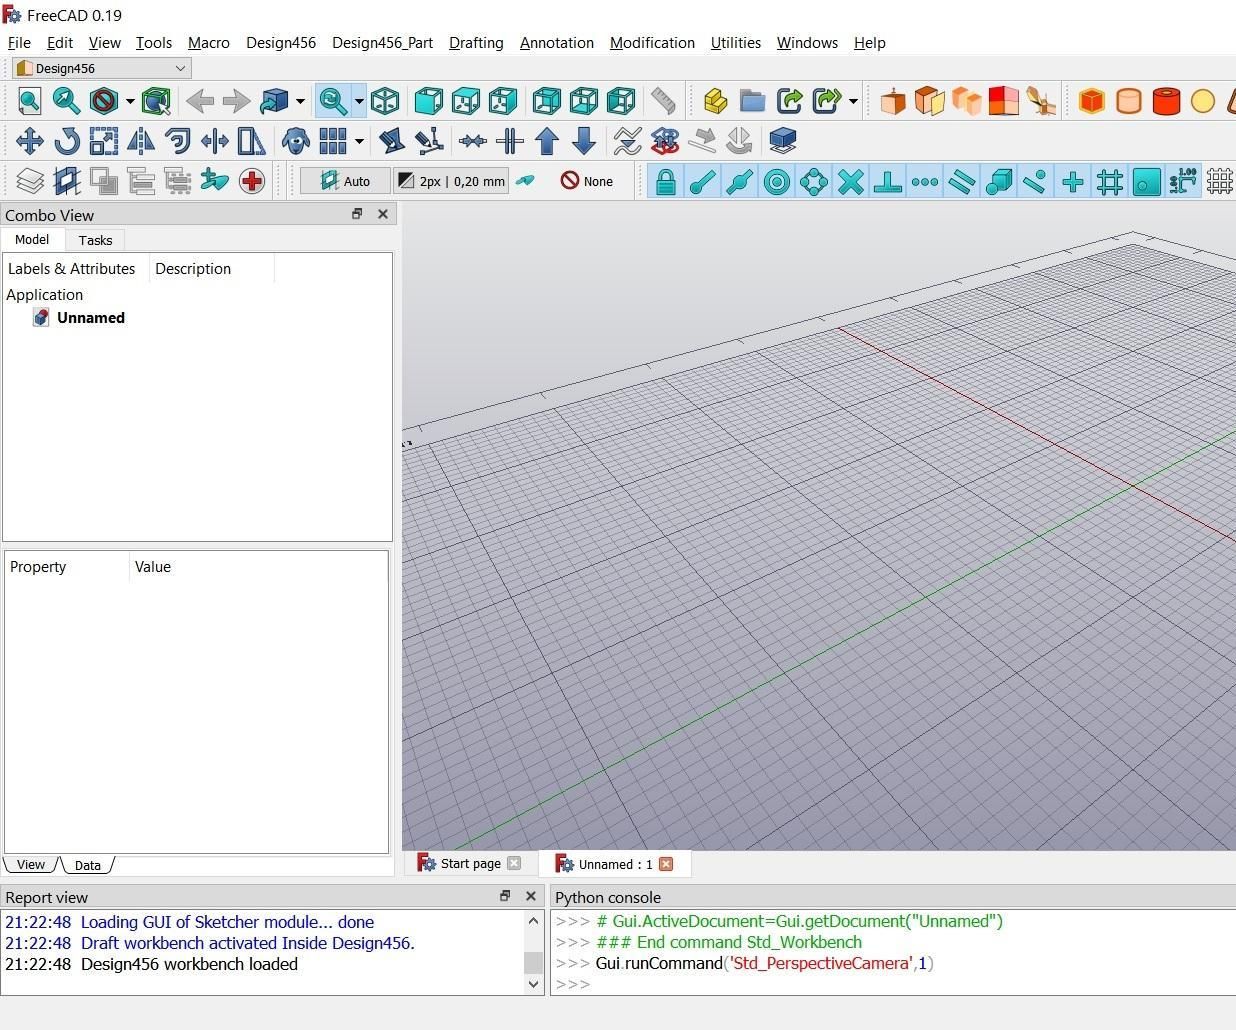This screenshot has height=1030, width=1236.
Task: Set the view to axonometric cube view
Action: 385,100
